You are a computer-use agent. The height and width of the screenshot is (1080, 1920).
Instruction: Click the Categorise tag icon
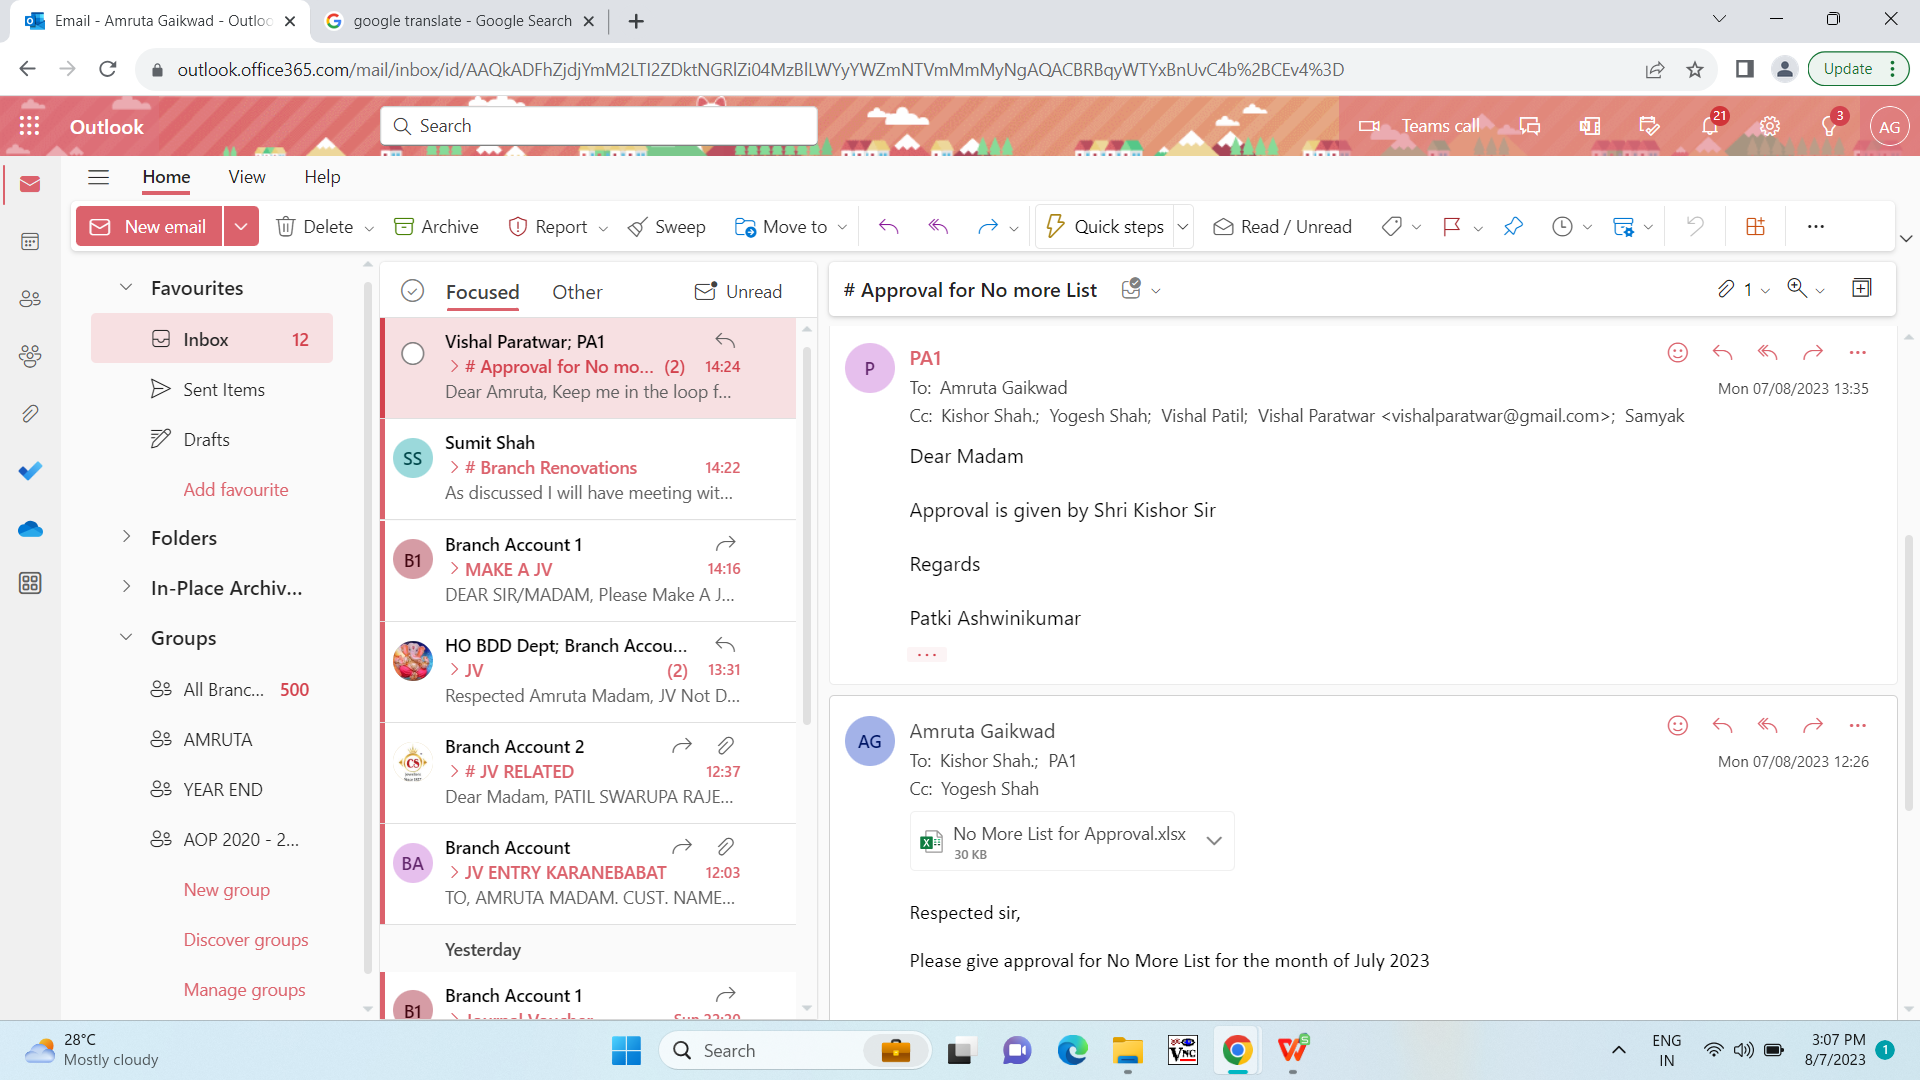1391,227
